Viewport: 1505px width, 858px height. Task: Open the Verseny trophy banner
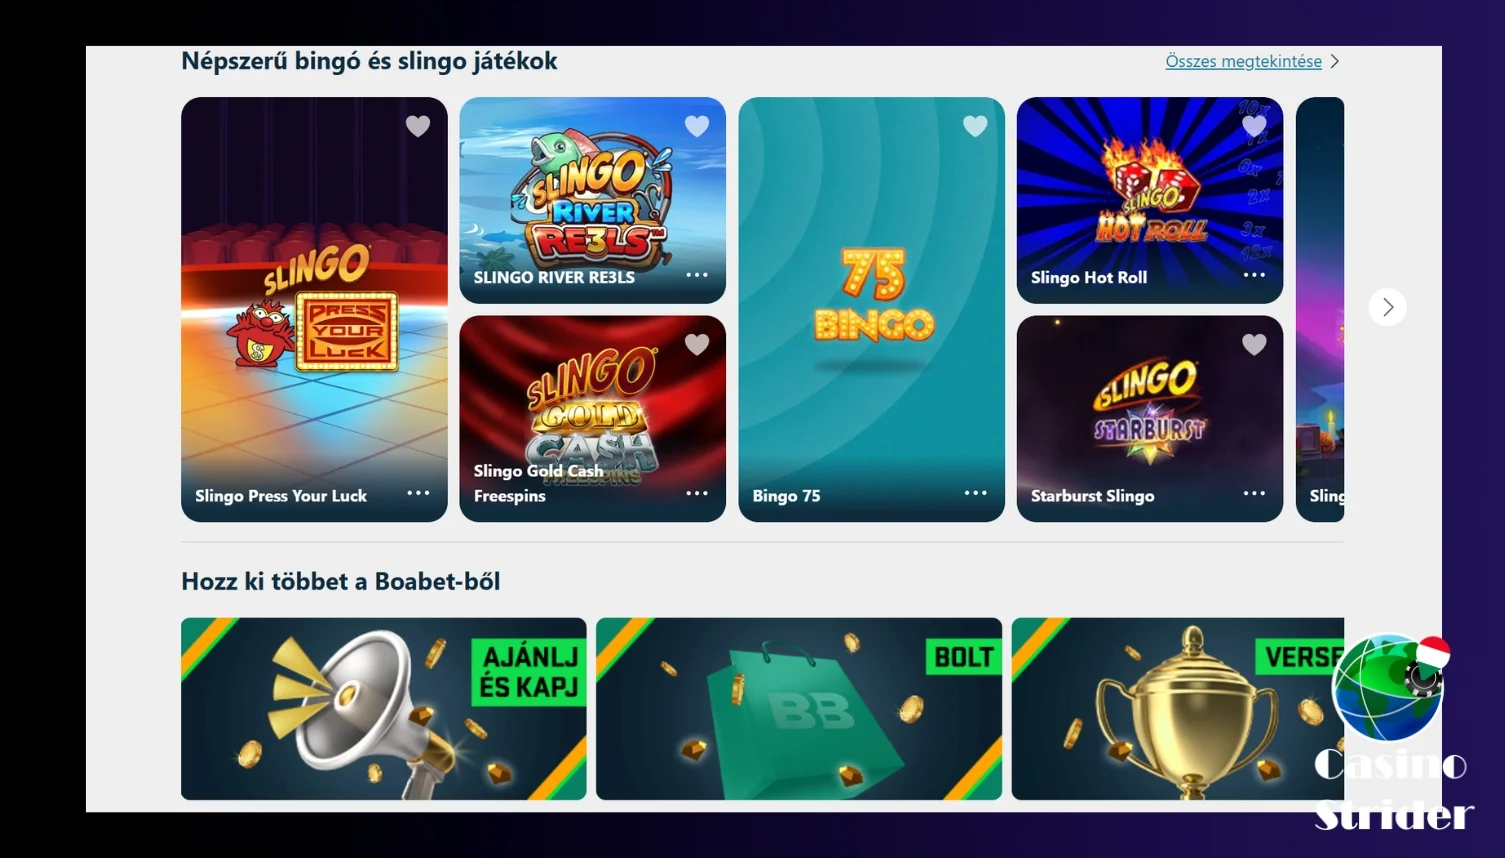coord(1178,709)
